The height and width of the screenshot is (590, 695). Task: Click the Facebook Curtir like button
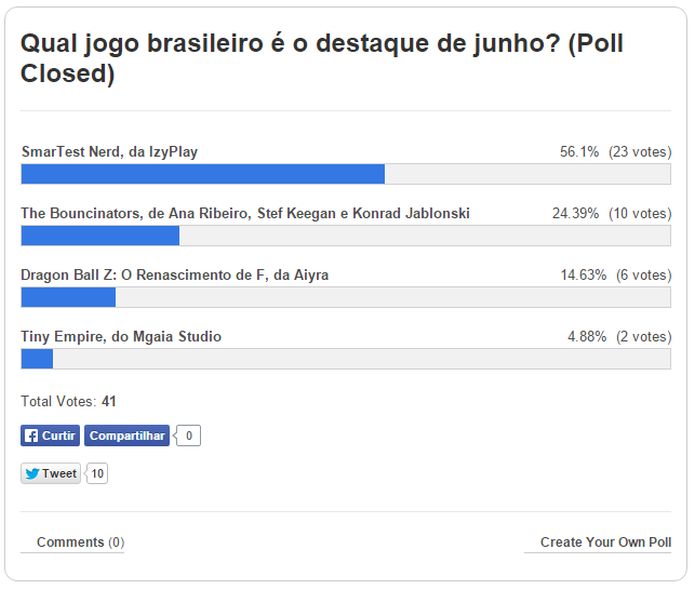pyautogui.click(x=50, y=436)
